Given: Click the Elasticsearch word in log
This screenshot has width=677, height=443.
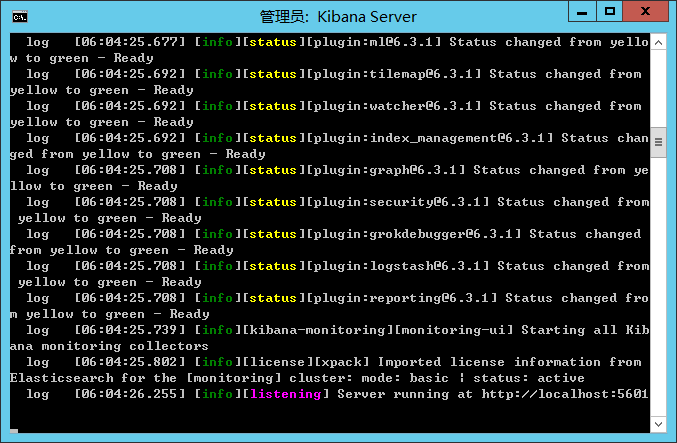Looking at the screenshot, I should [x=61, y=378].
